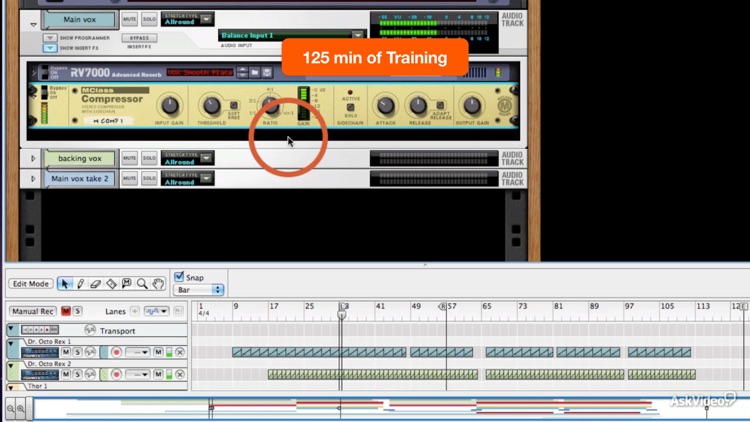The height and width of the screenshot is (422, 750).
Task: Click the compressor Input Gain knob
Action: (169, 106)
